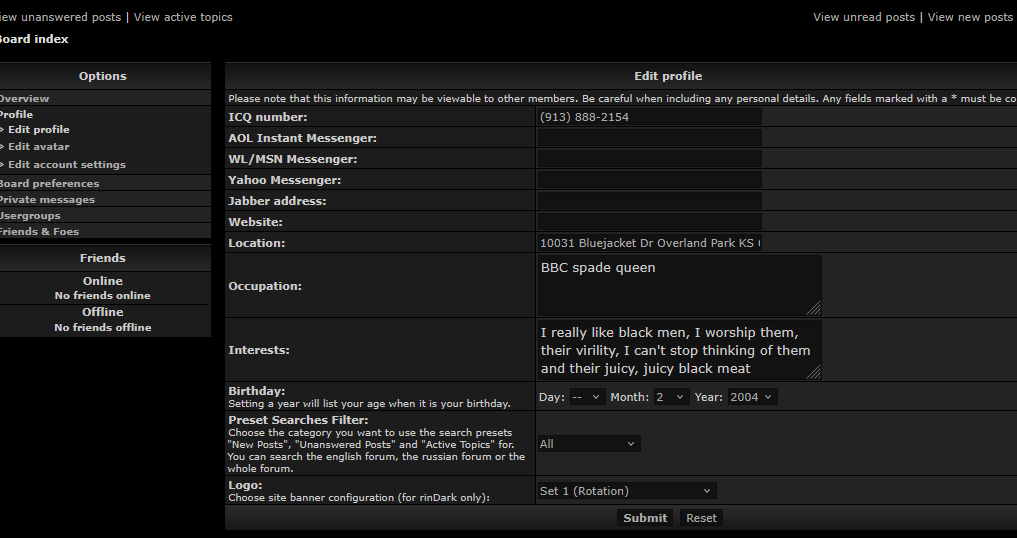Open the Private messages section
This screenshot has width=1017, height=538.
[x=47, y=200]
